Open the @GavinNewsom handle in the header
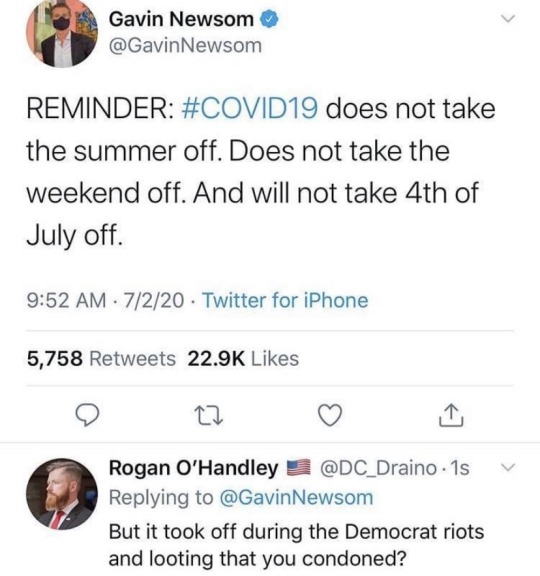 coord(186,46)
